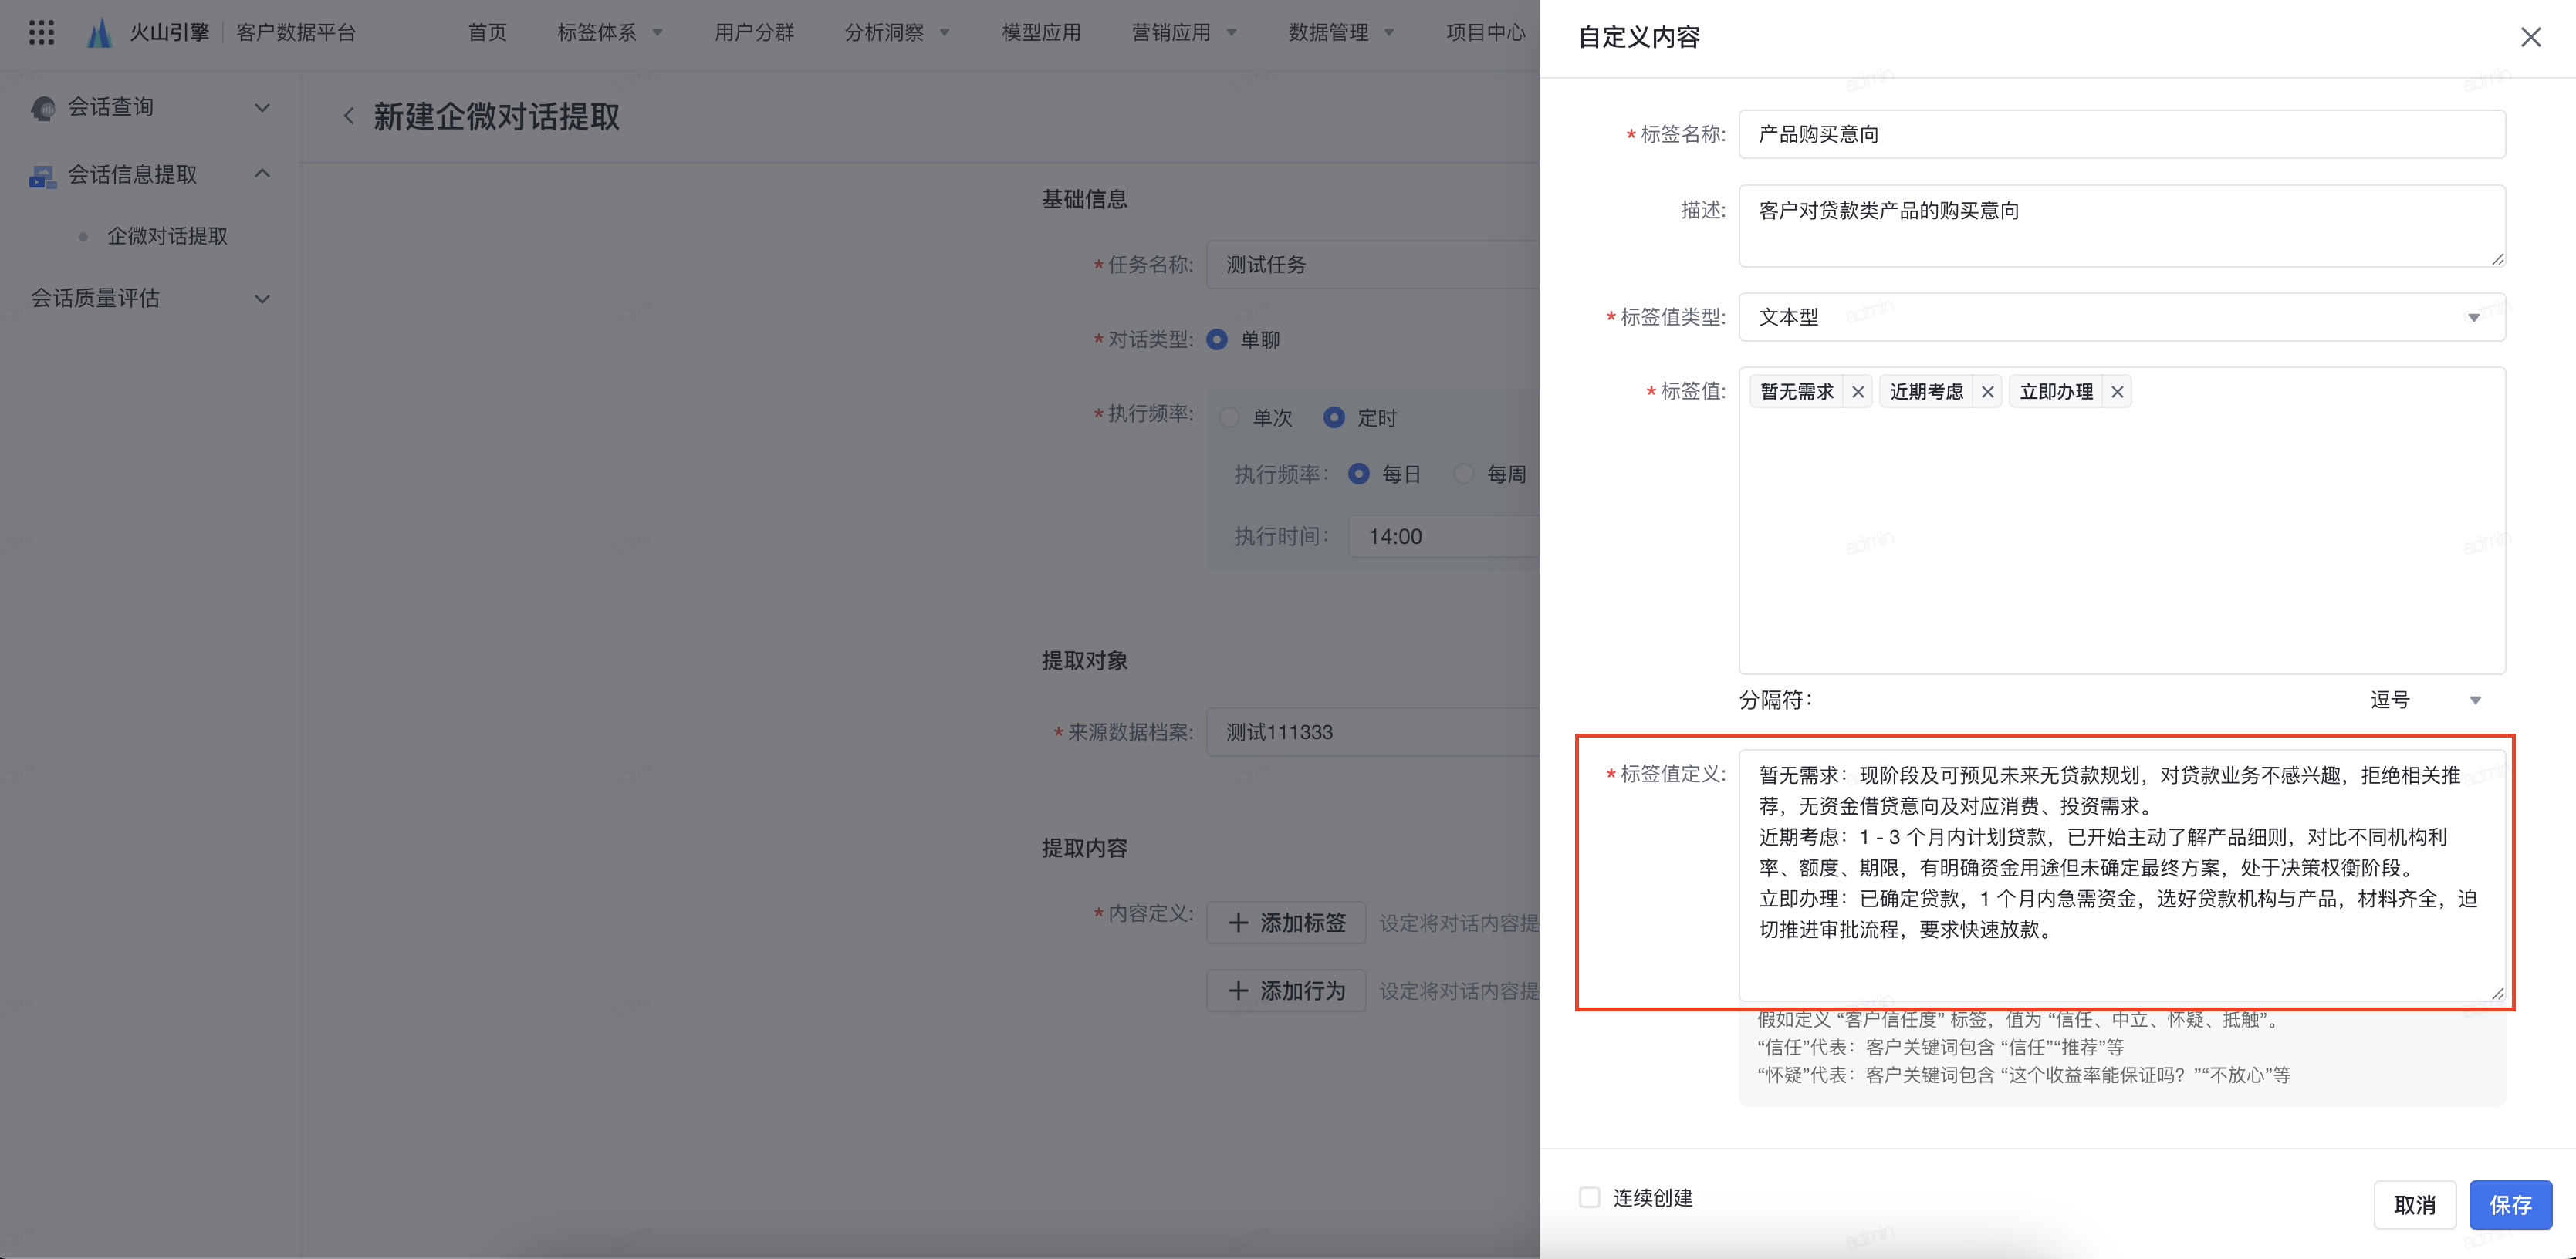This screenshot has width=2576, height=1259.
Task: Collapse the 会话信息提取 sidebar section
Action: 262,174
